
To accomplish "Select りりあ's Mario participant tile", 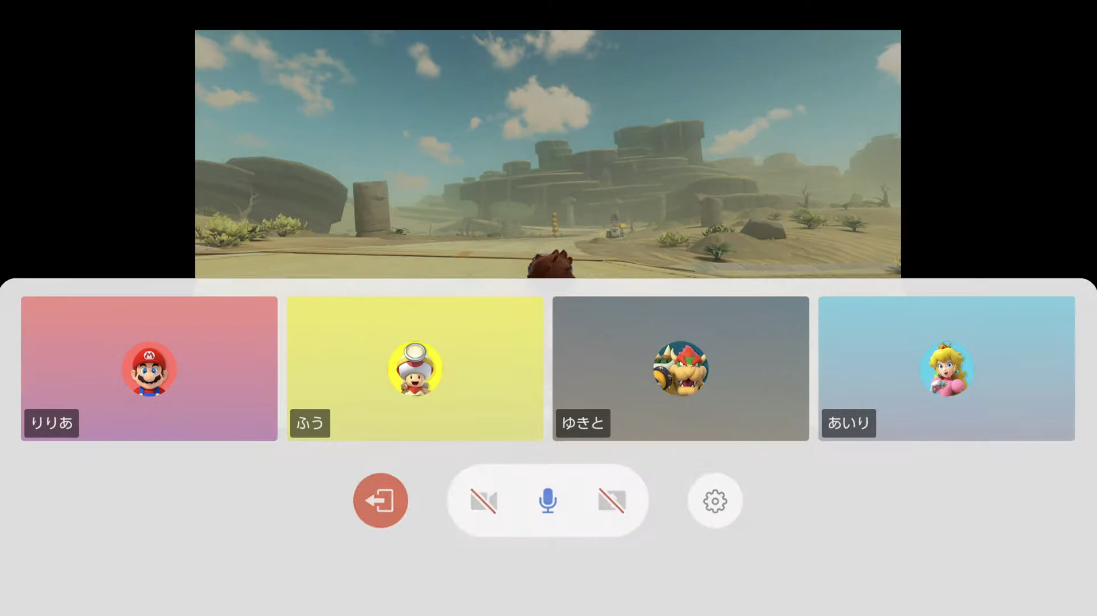I will 149,368.
